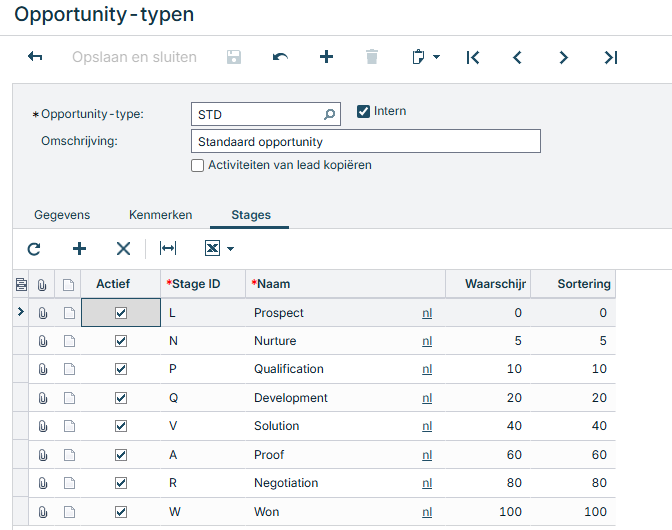
Task: Click the Omschrijving text field
Action: pos(365,142)
